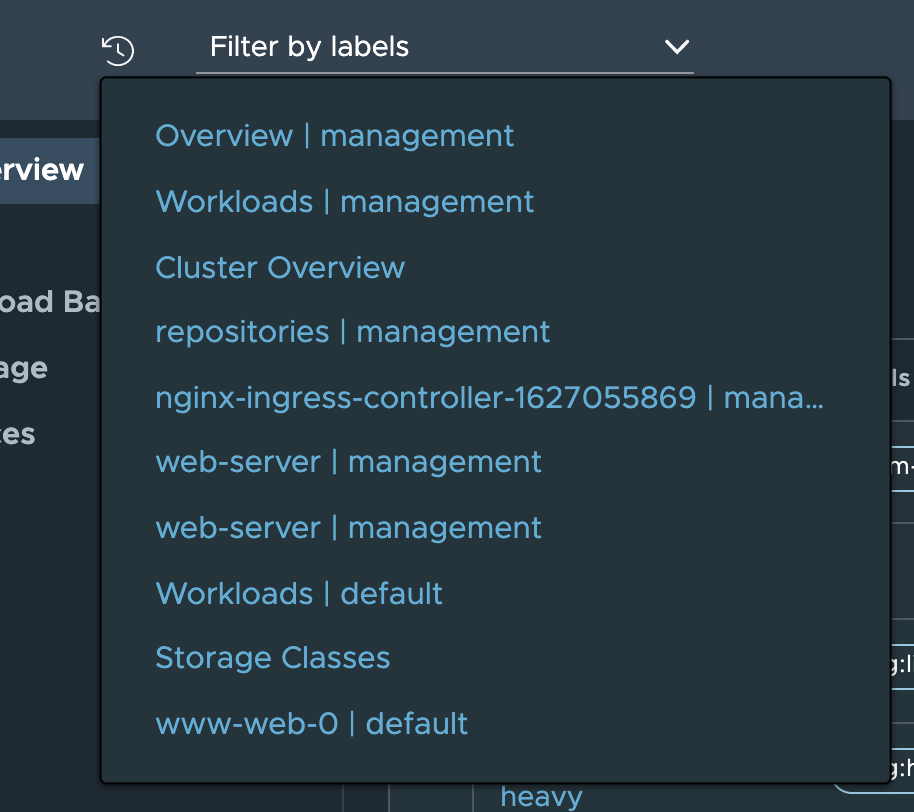The height and width of the screenshot is (812, 914).
Task: Click the label chip ending in 'm-'
Action: [902, 464]
